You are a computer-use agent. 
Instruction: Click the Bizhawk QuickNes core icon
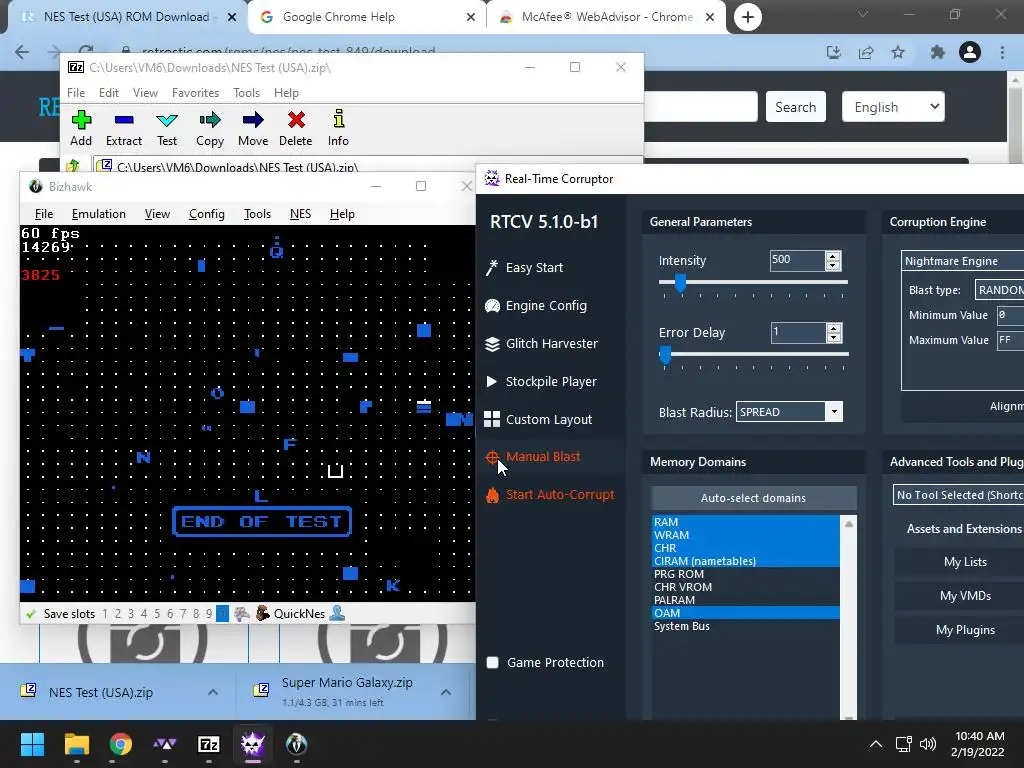pyautogui.click(x=263, y=613)
